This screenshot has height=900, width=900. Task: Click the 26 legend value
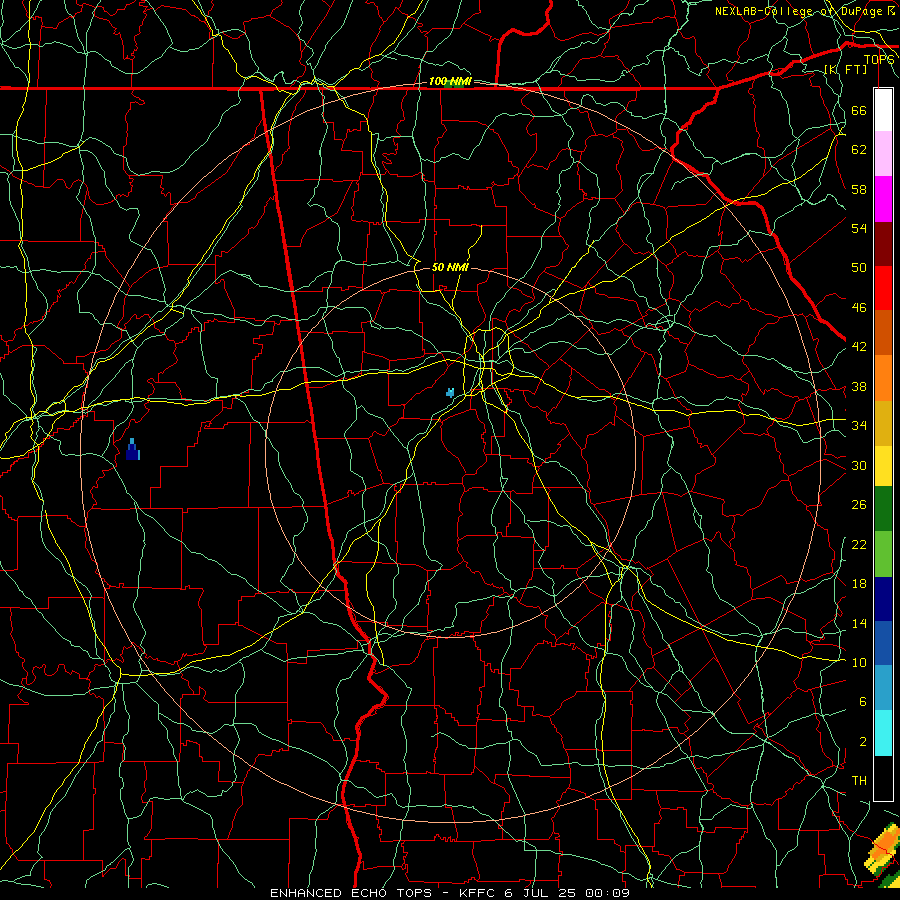[859, 505]
